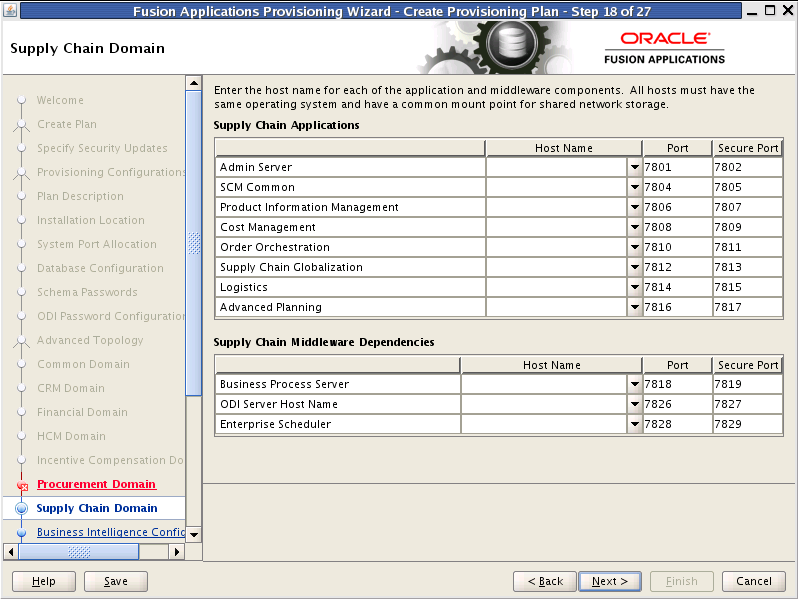Click the disabled Finish button
798x599 pixels.
pos(681,581)
